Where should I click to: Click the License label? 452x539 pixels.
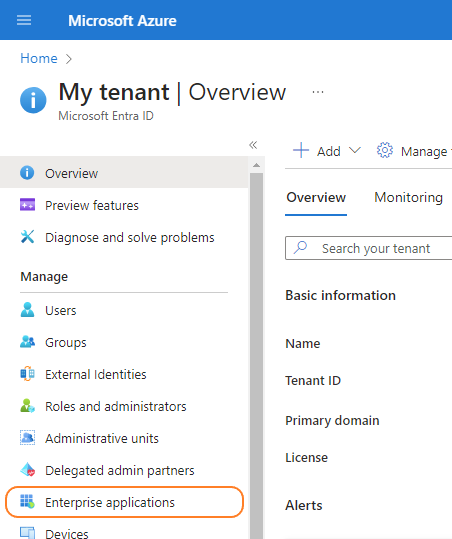click(307, 458)
